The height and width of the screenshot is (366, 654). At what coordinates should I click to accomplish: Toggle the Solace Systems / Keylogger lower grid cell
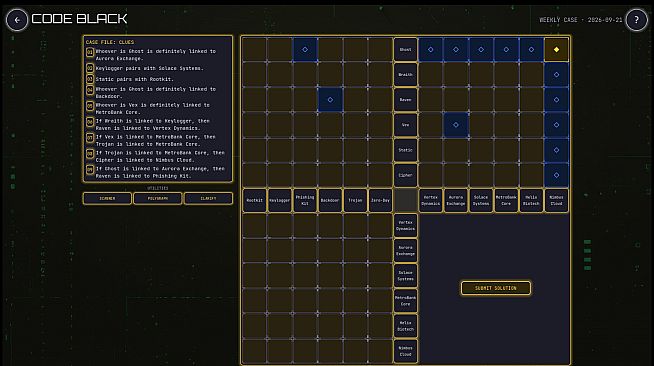click(x=279, y=276)
